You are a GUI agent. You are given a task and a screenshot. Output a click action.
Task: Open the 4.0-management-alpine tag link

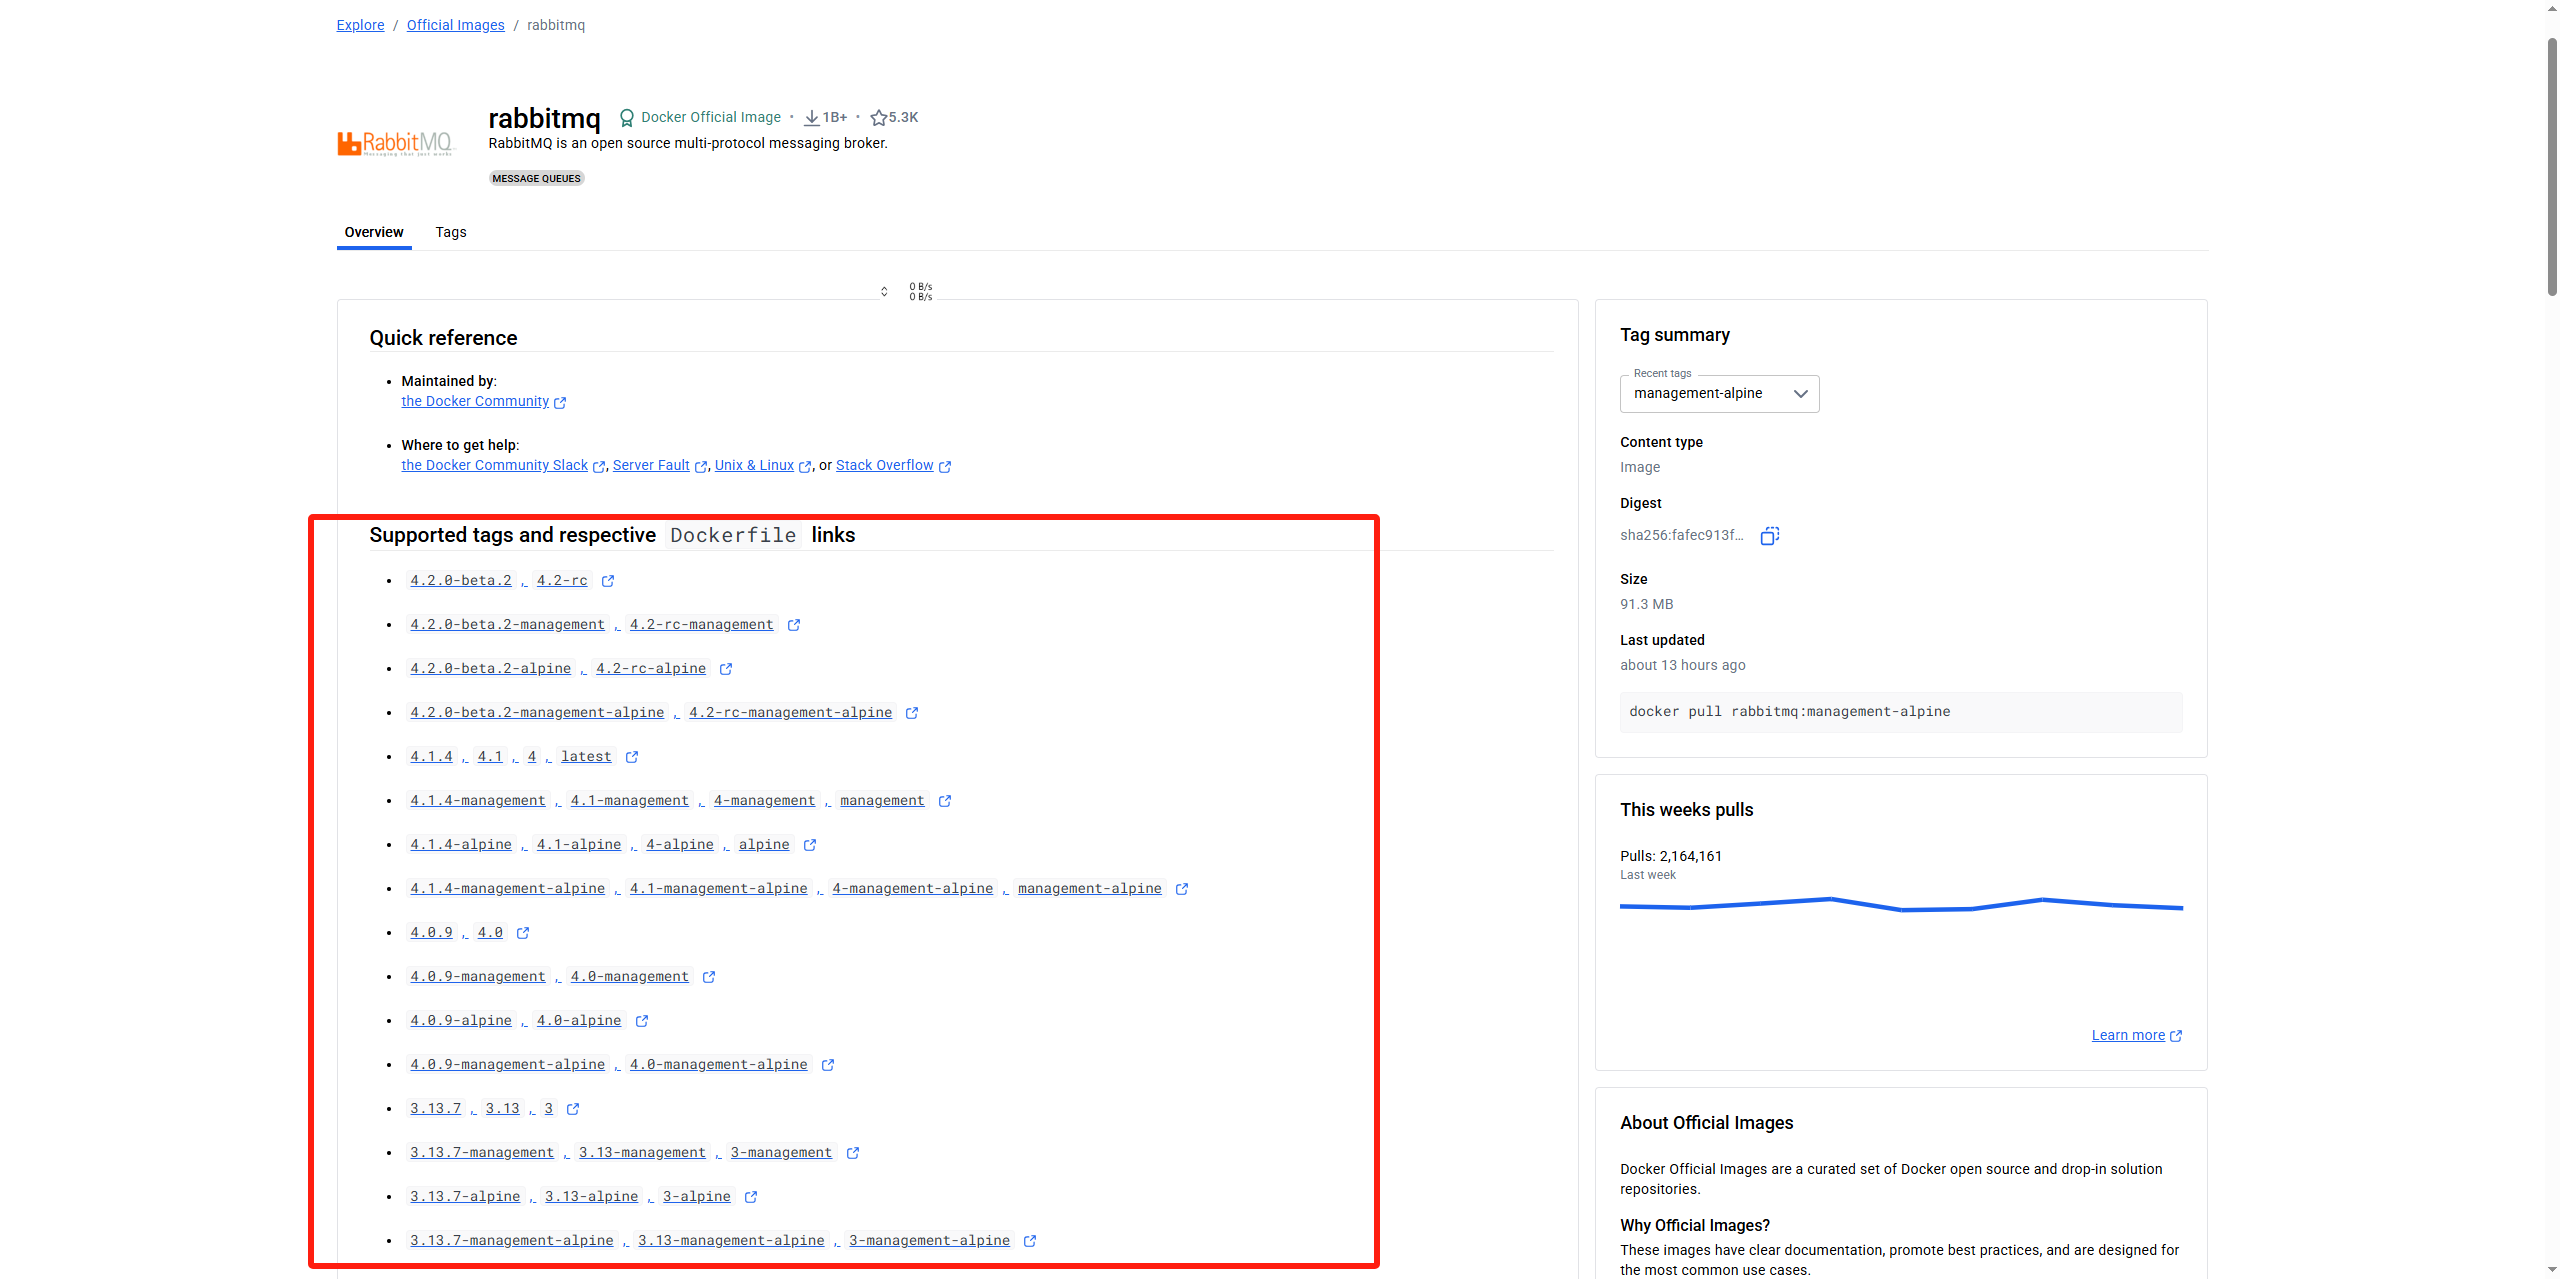click(x=718, y=1065)
